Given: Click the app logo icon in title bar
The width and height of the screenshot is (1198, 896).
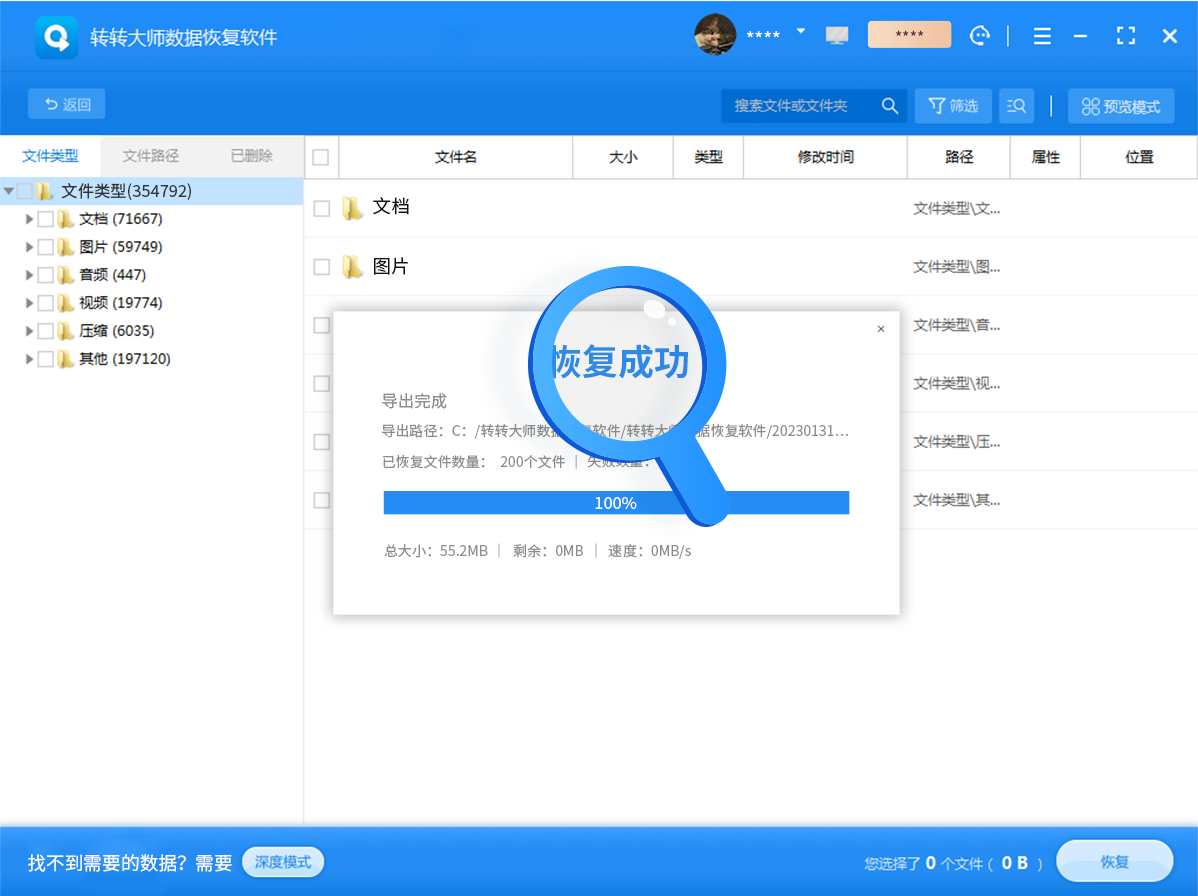Looking at the screenshot, I should coord(57,37).
